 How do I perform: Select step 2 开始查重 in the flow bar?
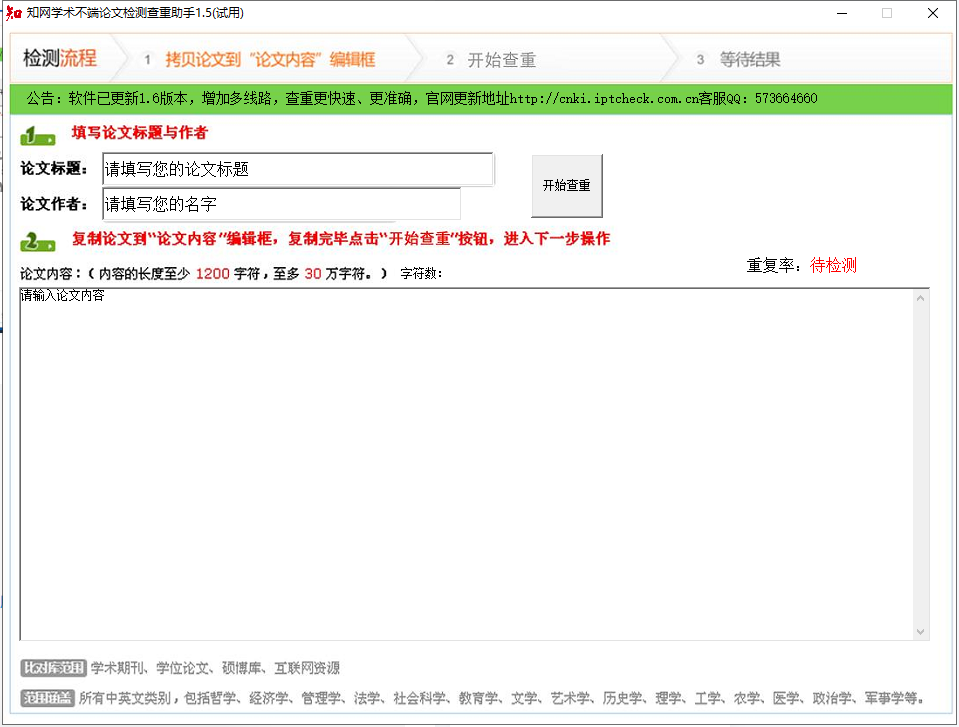pos(491,60)
